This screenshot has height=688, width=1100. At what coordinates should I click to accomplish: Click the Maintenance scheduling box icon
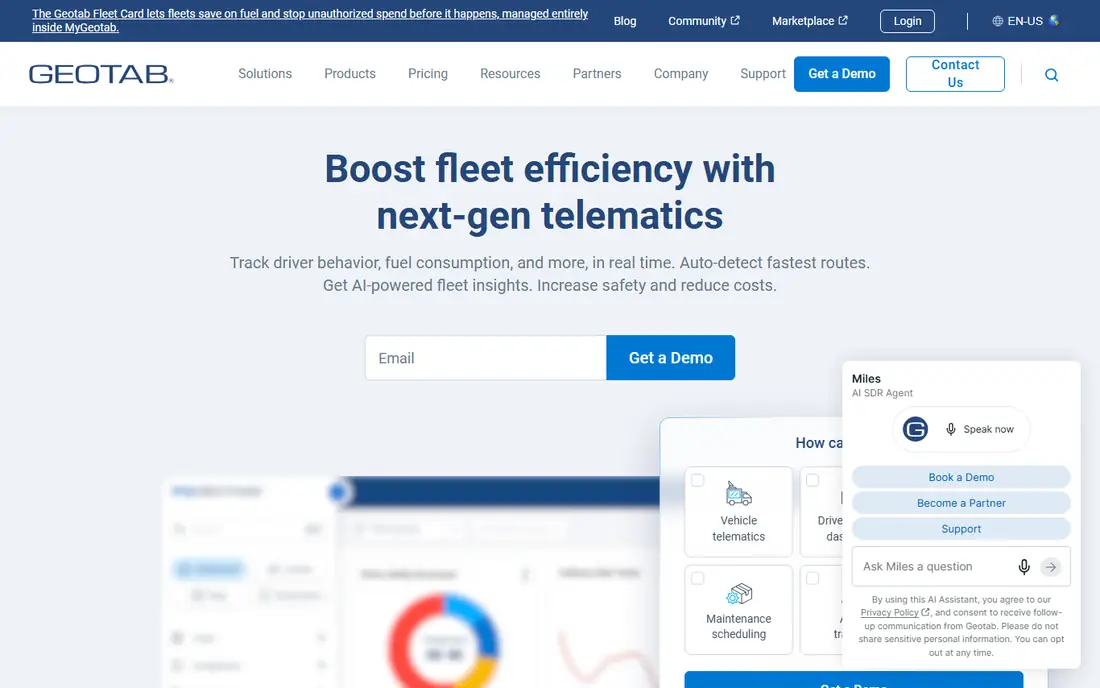739,594
